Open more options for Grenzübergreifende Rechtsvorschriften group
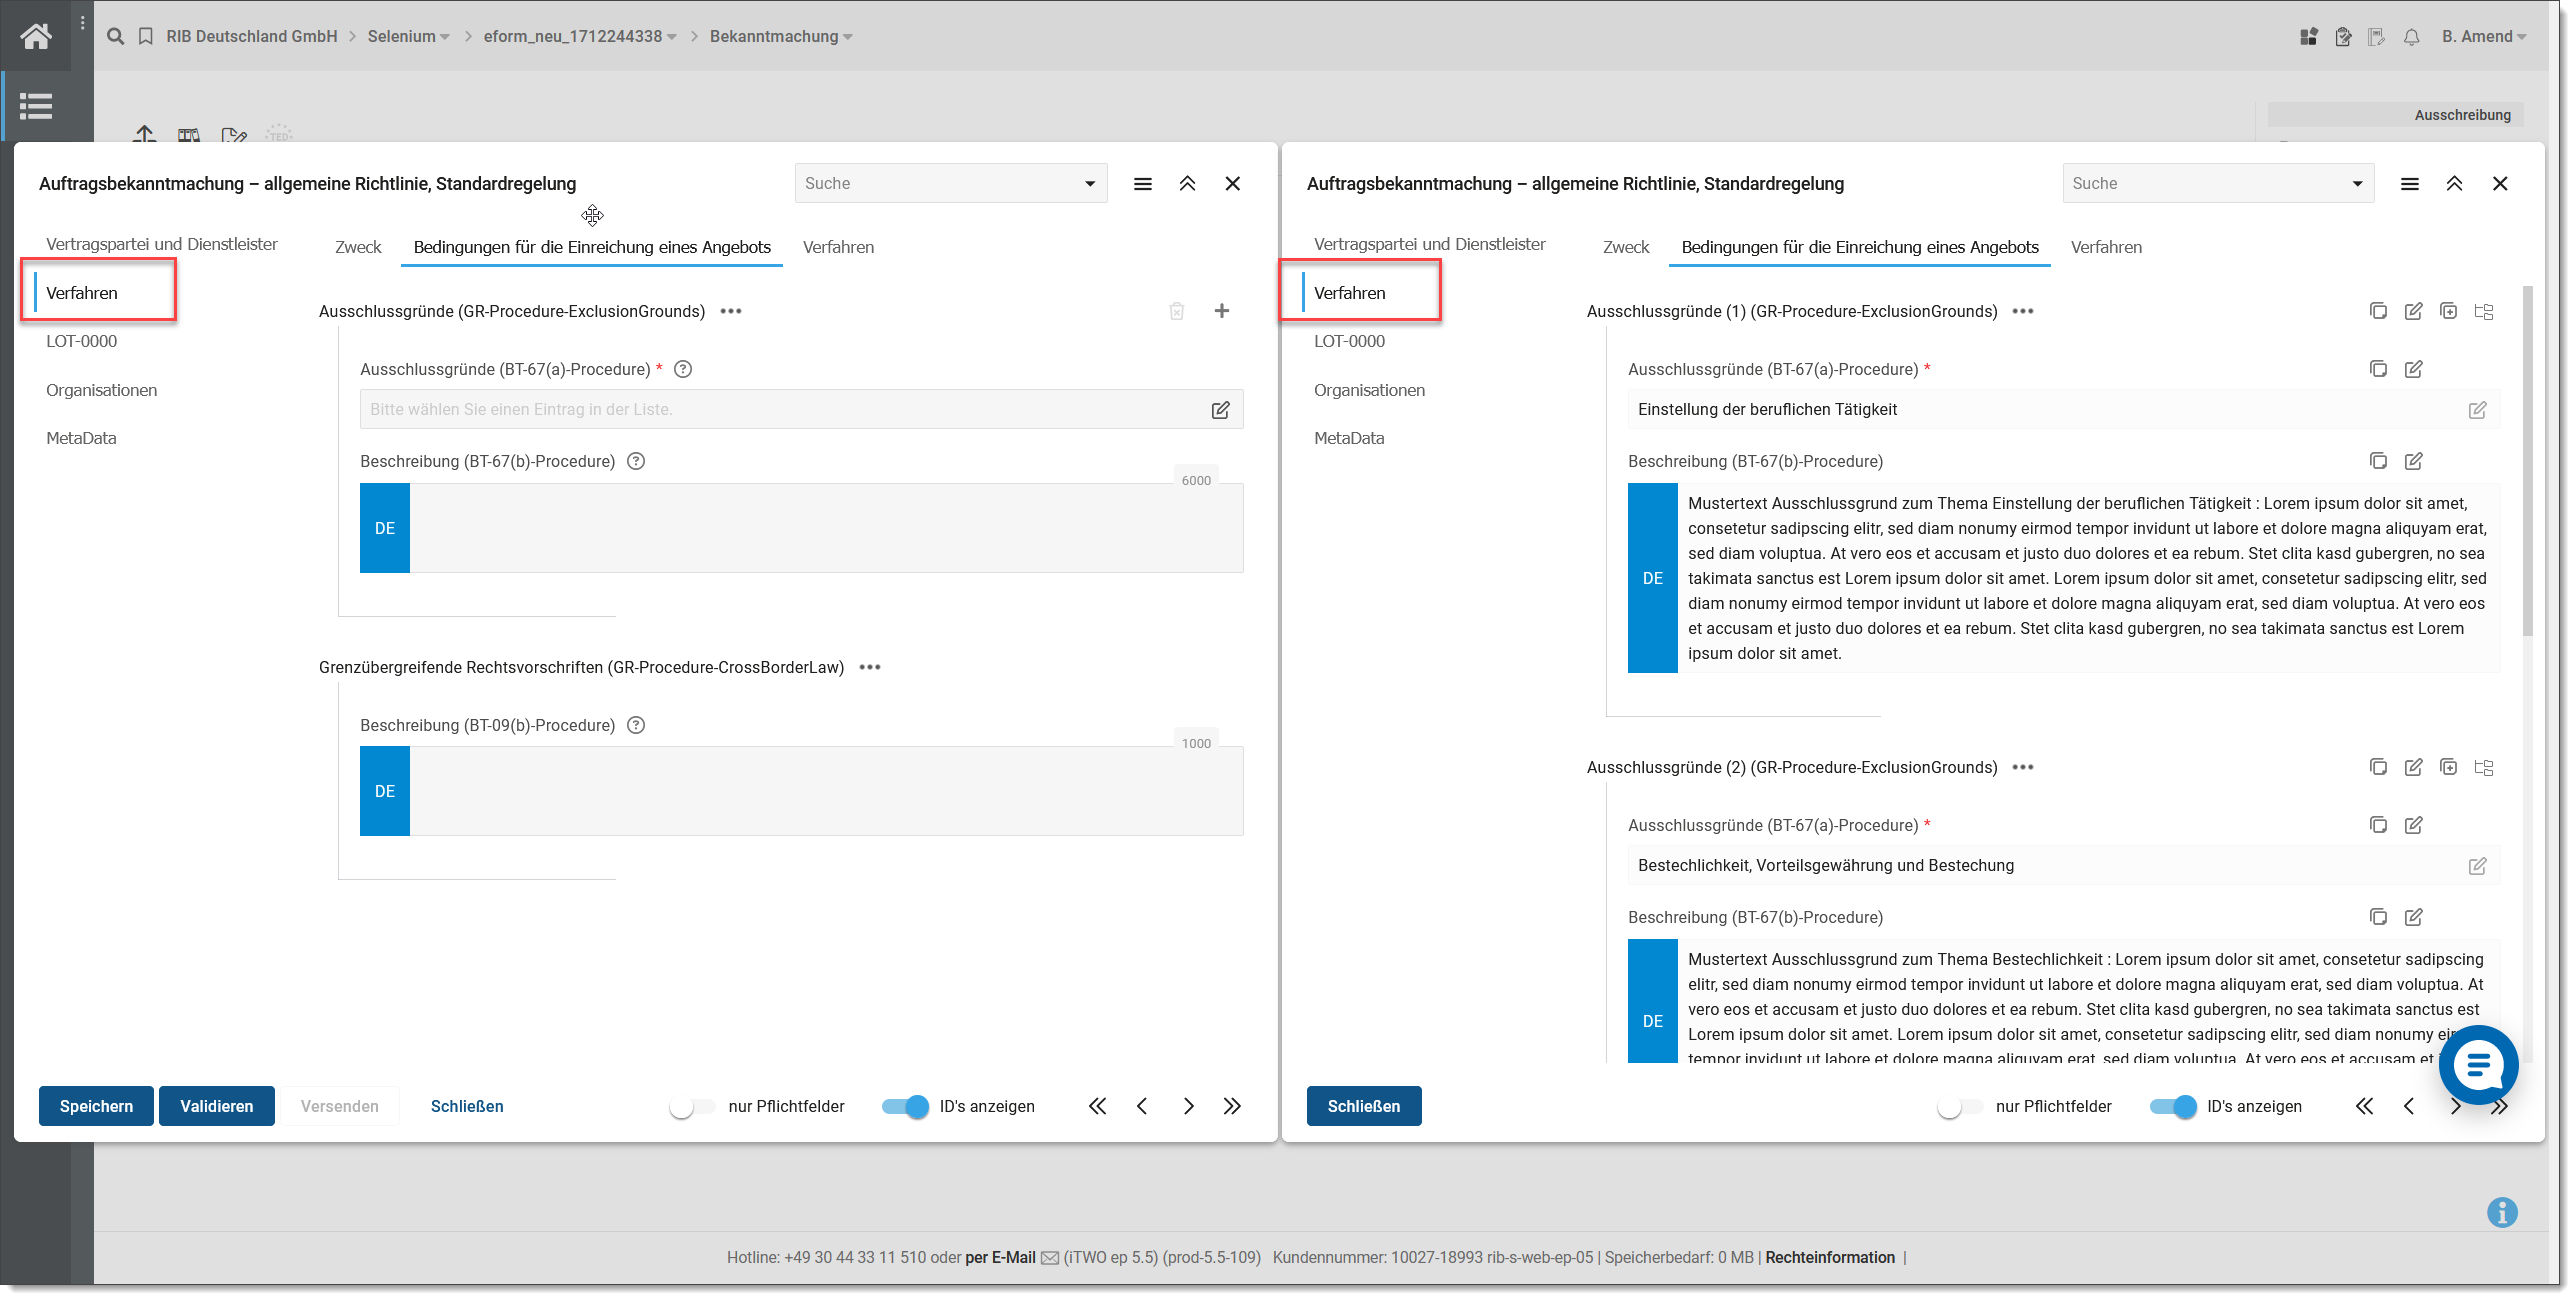The width and height of the screenshot is (2575, 1300). (x=870, y=667)
